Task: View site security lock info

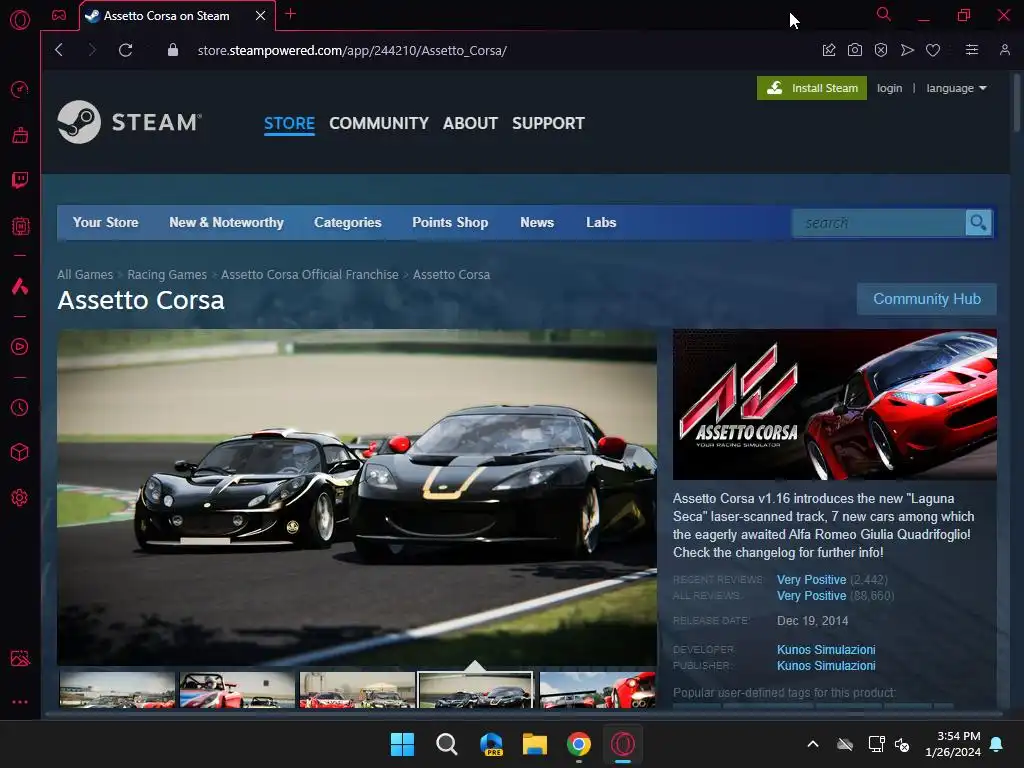Action: (172, 50)
